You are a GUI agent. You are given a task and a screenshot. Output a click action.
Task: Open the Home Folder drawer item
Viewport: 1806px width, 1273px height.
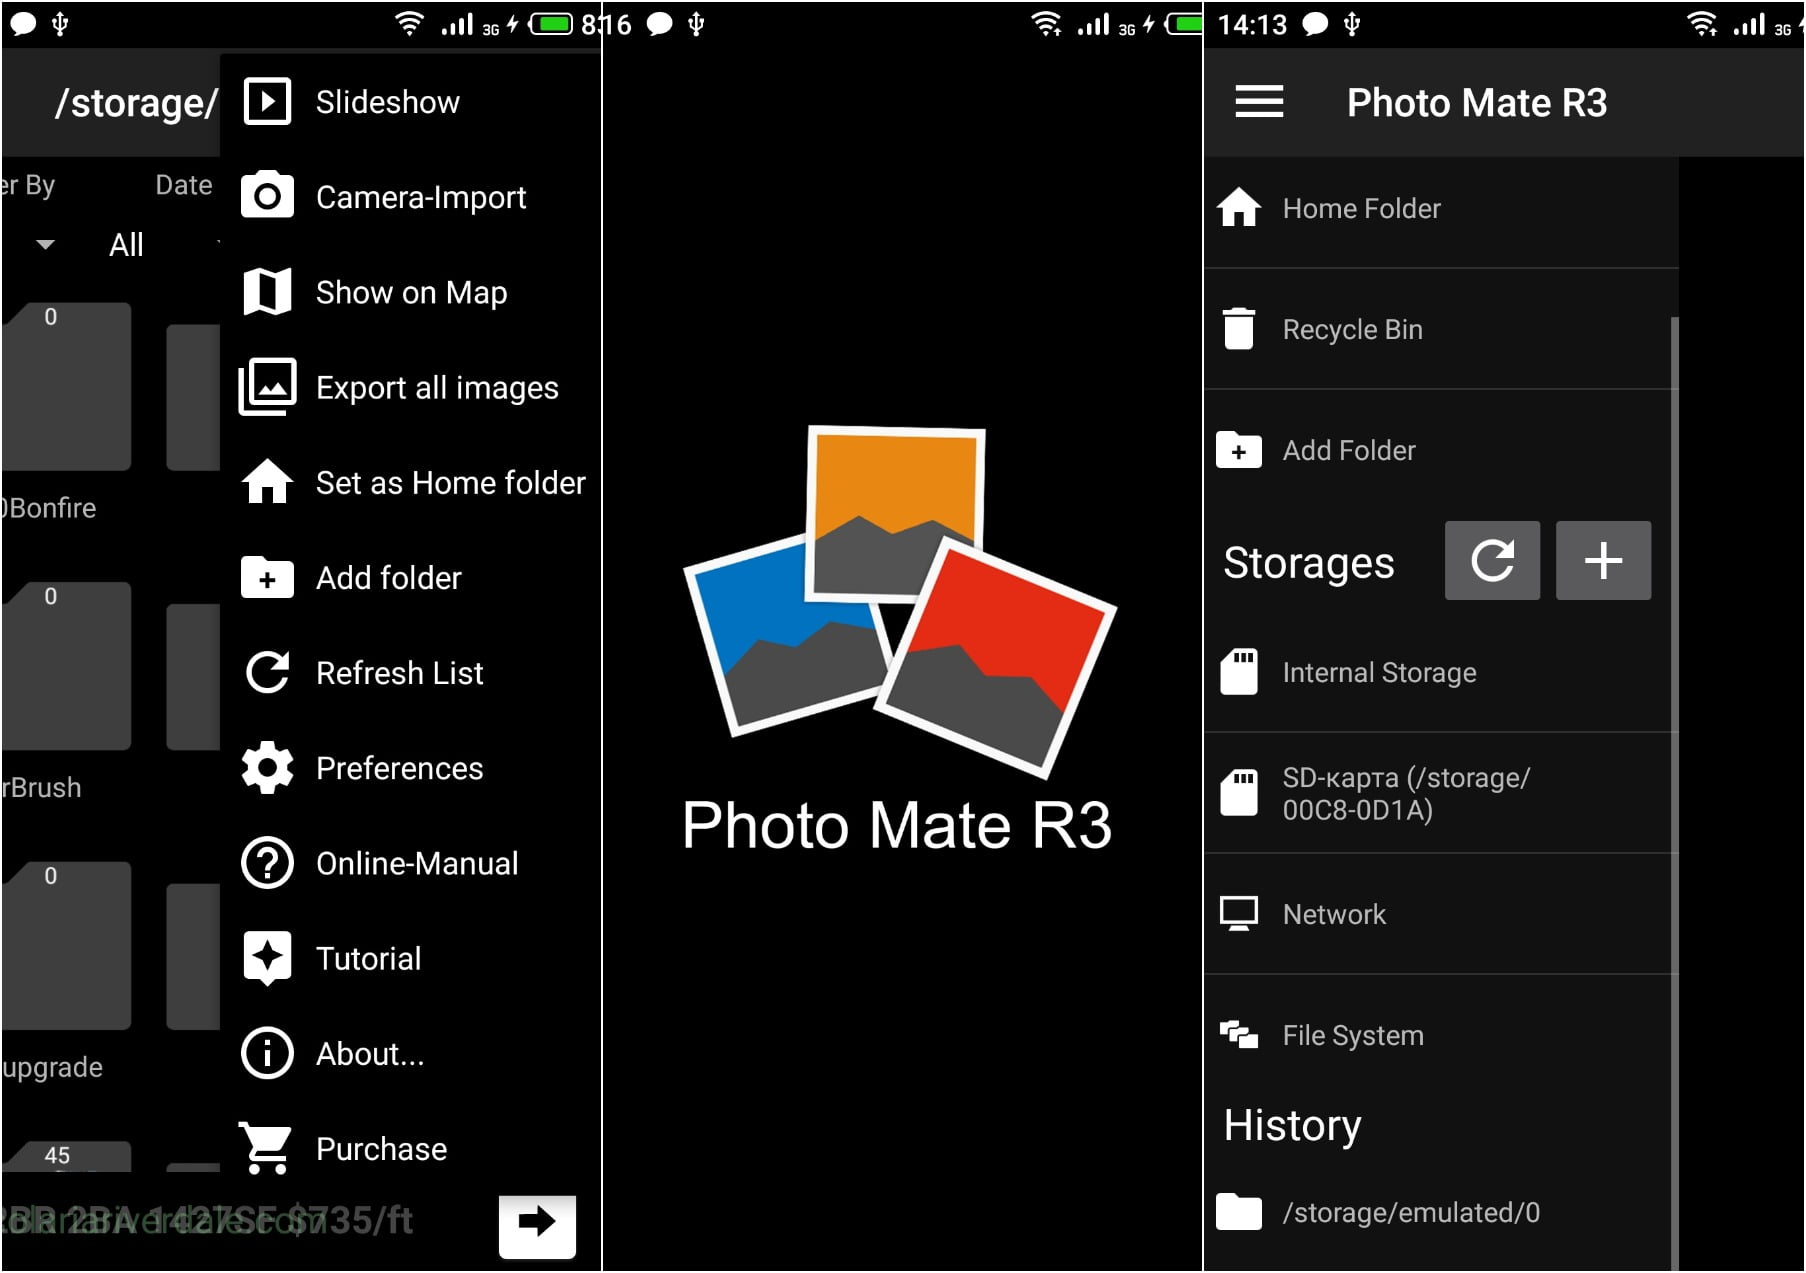coord(1441,208)
